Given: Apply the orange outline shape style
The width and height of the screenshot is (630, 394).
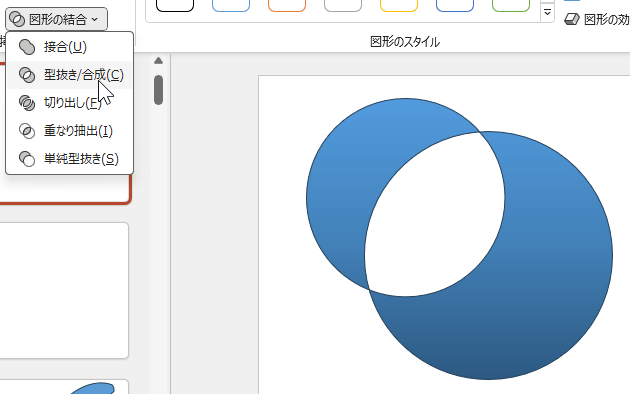Looking at the screenshot, I should click(x=287, y=6).
